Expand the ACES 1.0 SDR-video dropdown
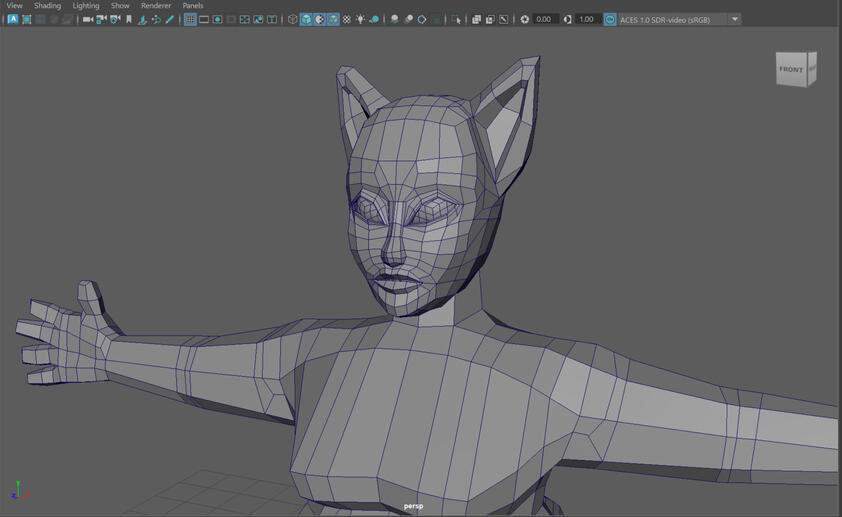The image size is (842, 517). (x=735, y=20)
